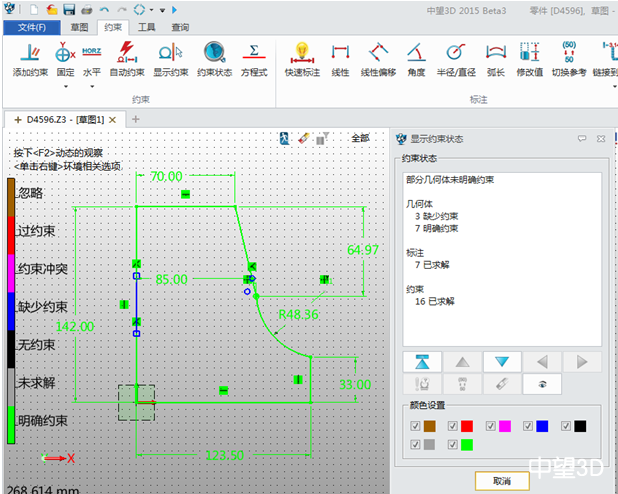Click the blue down-triangle navigation button
Viewport: 618px width, 494px height.
click(x=502, y=361)
